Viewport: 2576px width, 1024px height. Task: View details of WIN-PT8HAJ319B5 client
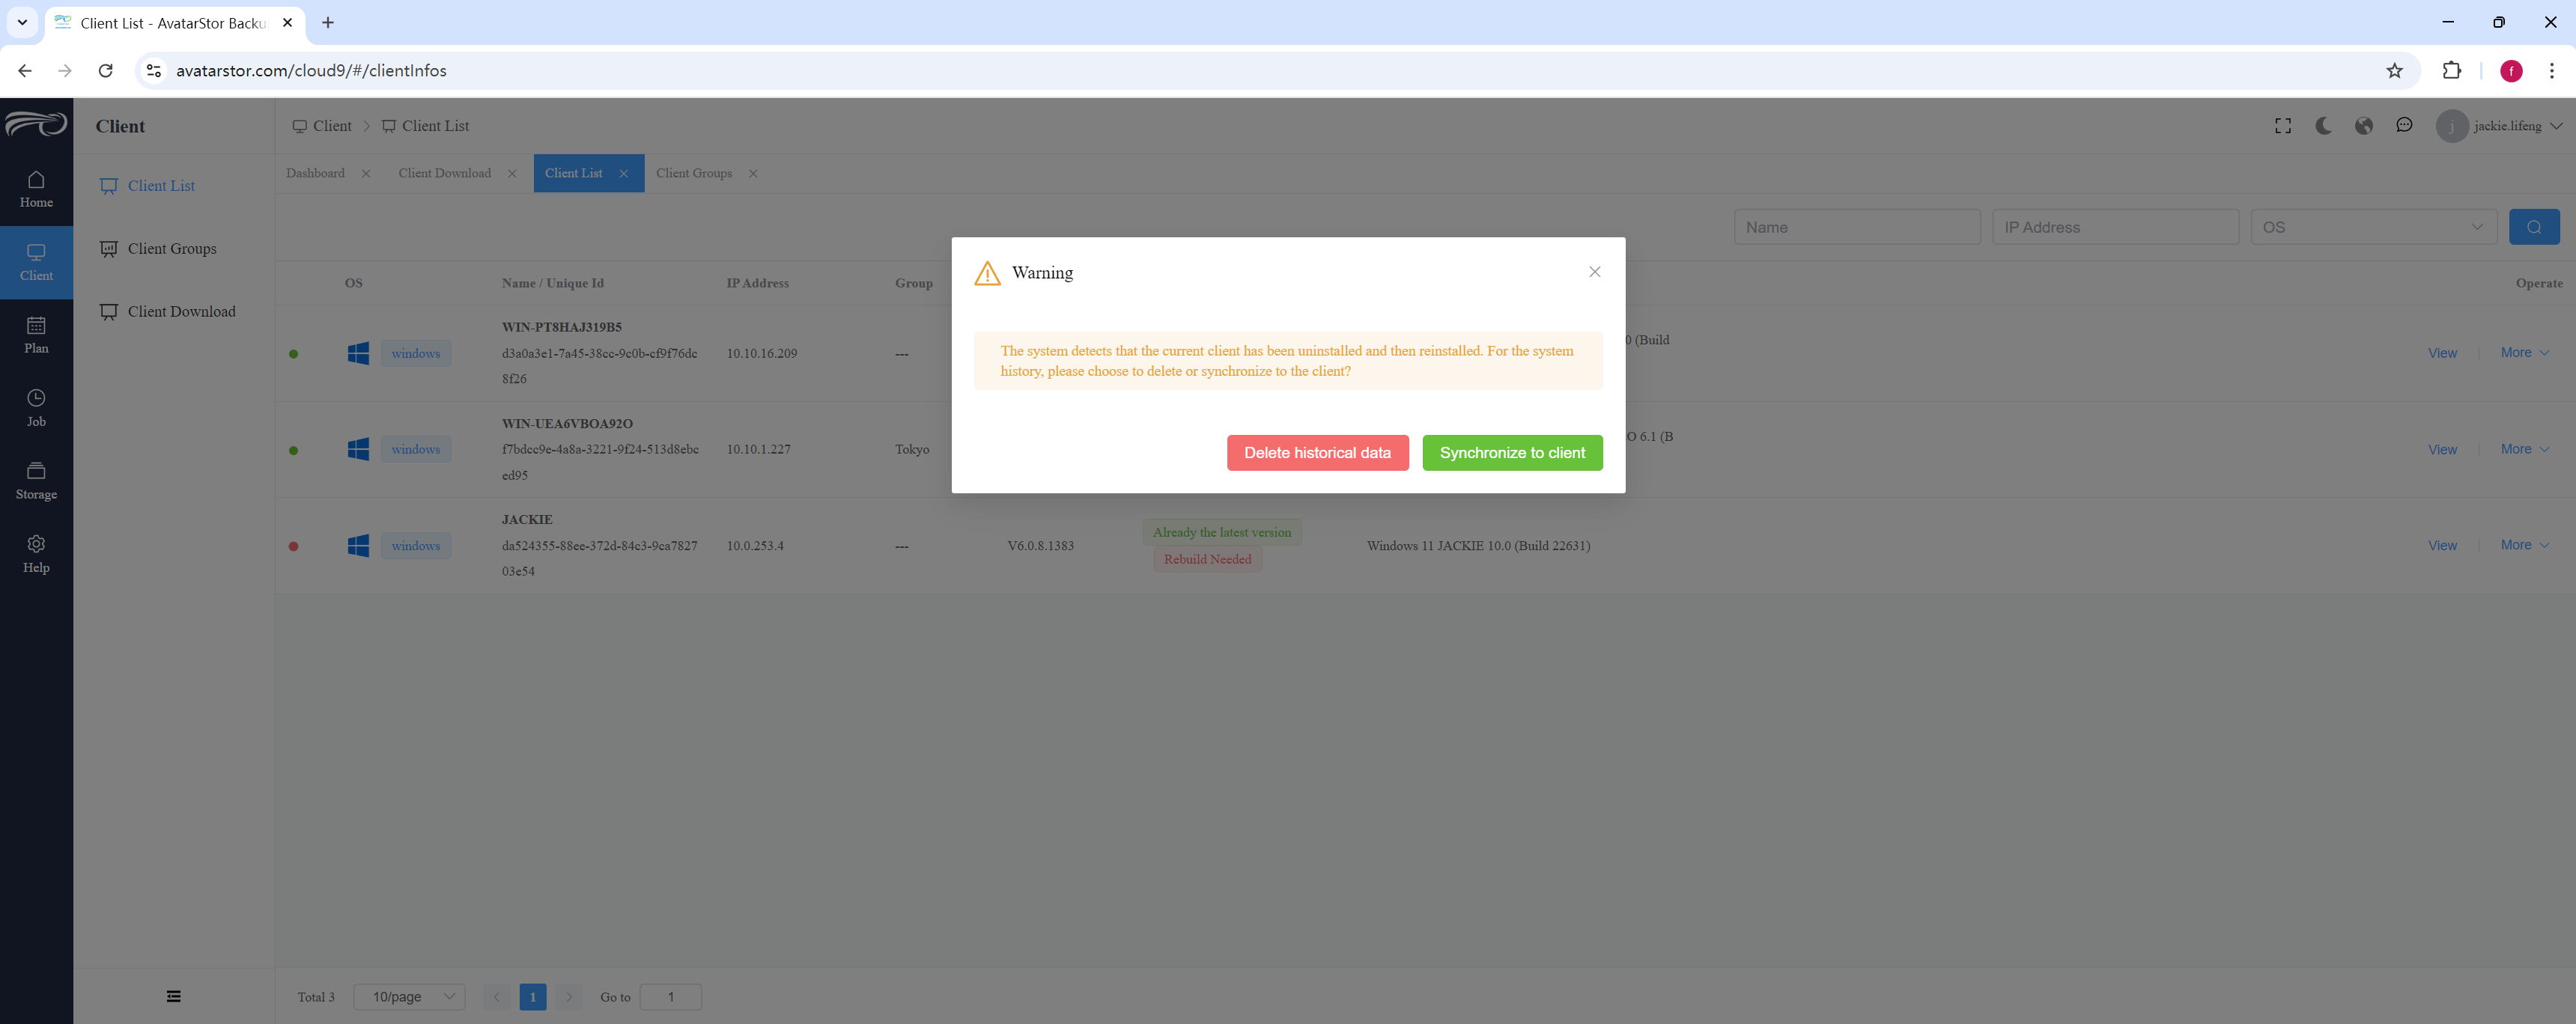point(2442,354)
